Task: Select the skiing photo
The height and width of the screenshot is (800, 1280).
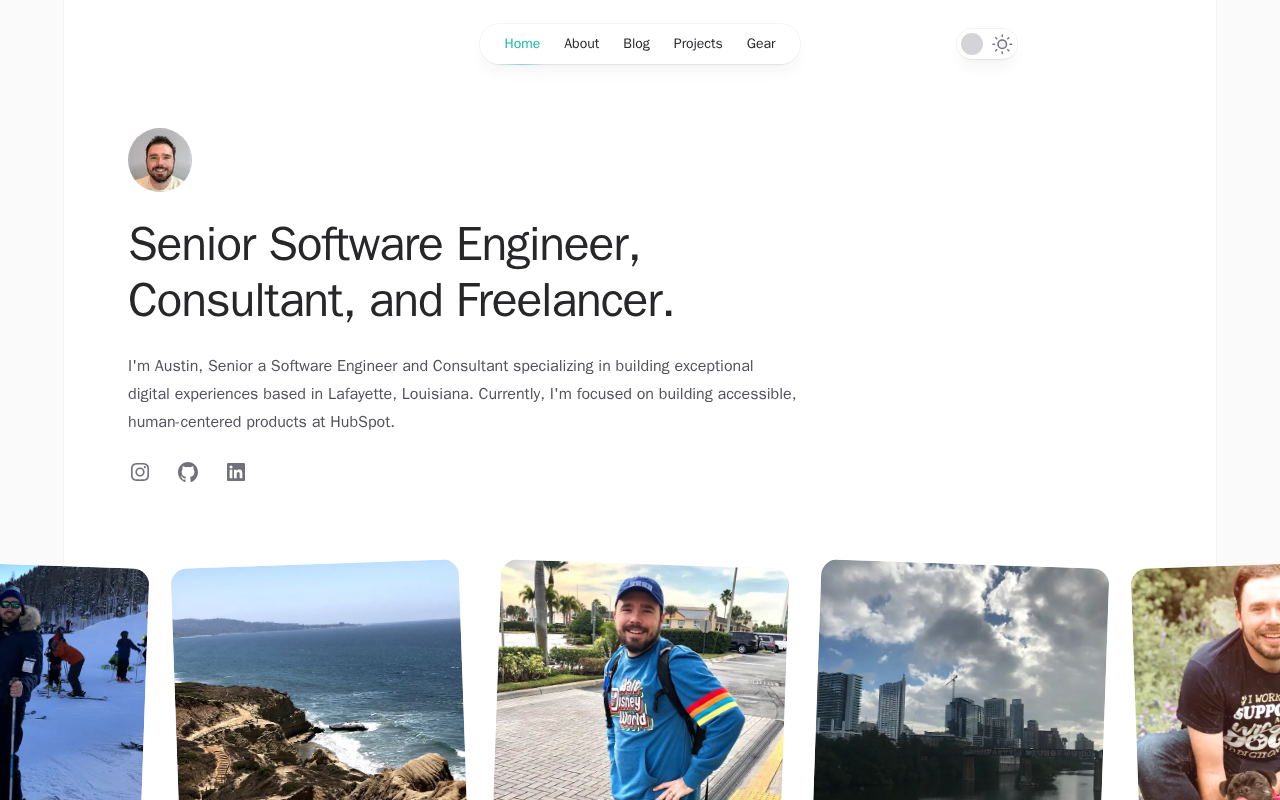Action: (x=70, y=682)
